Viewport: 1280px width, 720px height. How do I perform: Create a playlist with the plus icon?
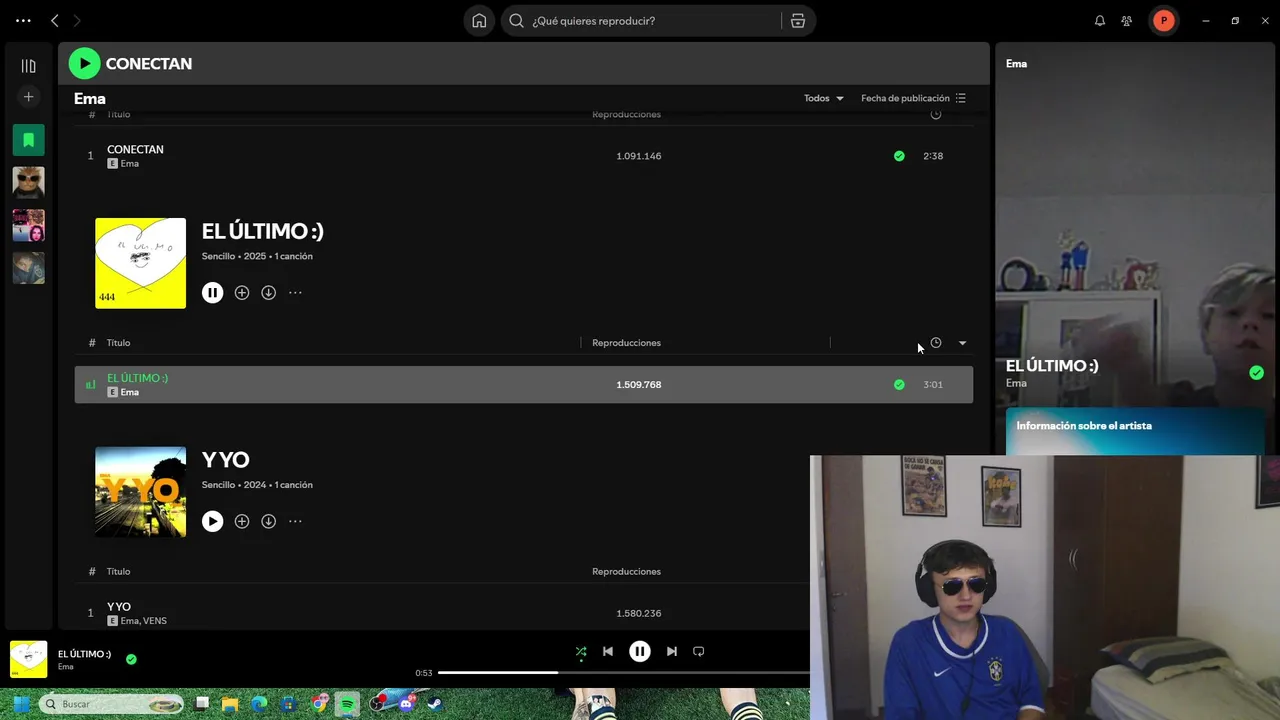pos(28,97)
